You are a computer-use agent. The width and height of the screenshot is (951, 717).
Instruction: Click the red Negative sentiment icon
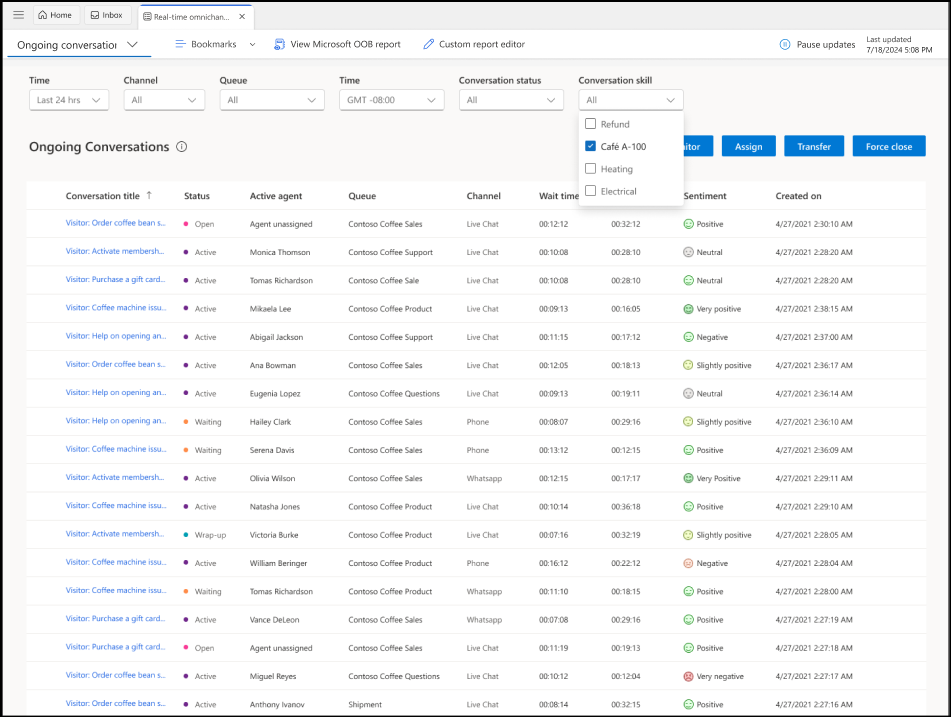pyautogui.click(x=689, y=563)
